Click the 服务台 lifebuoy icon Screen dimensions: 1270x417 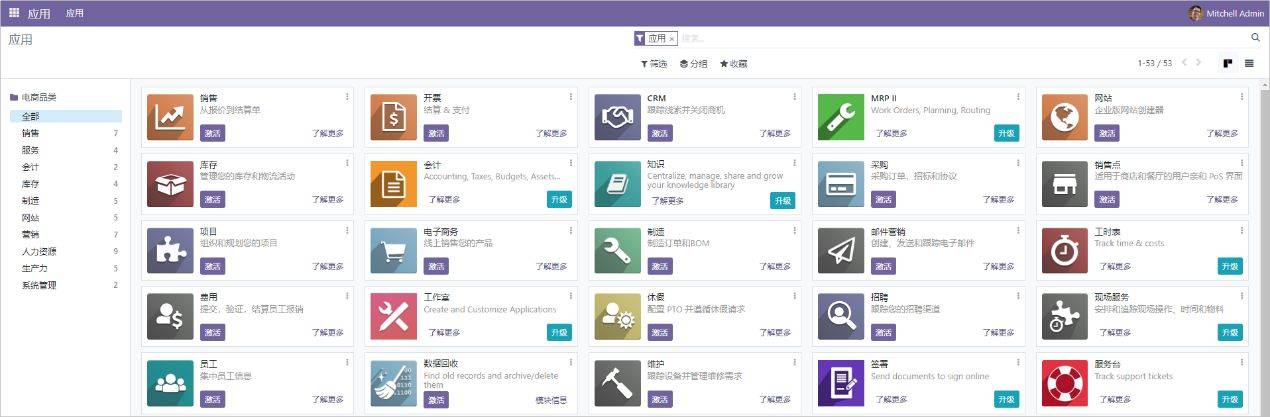pos(1065,384)
